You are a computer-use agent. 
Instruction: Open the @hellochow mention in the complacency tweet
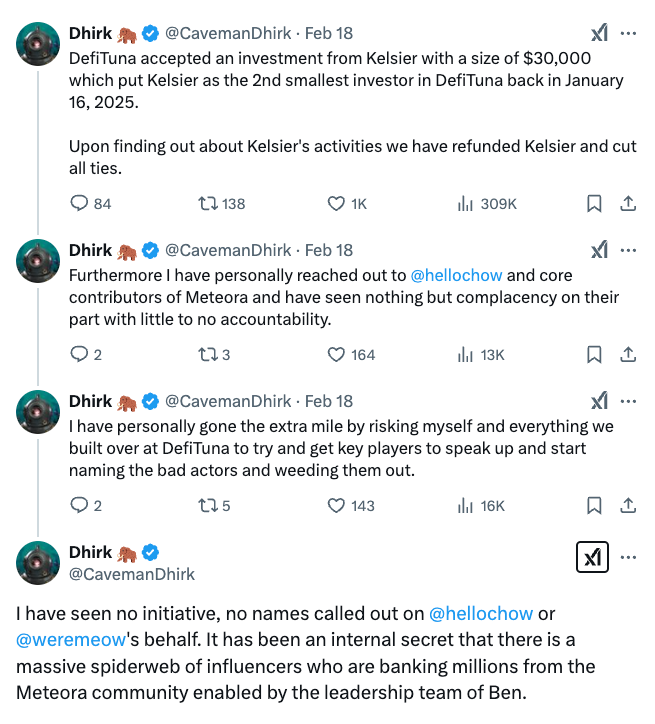[456, 274]
